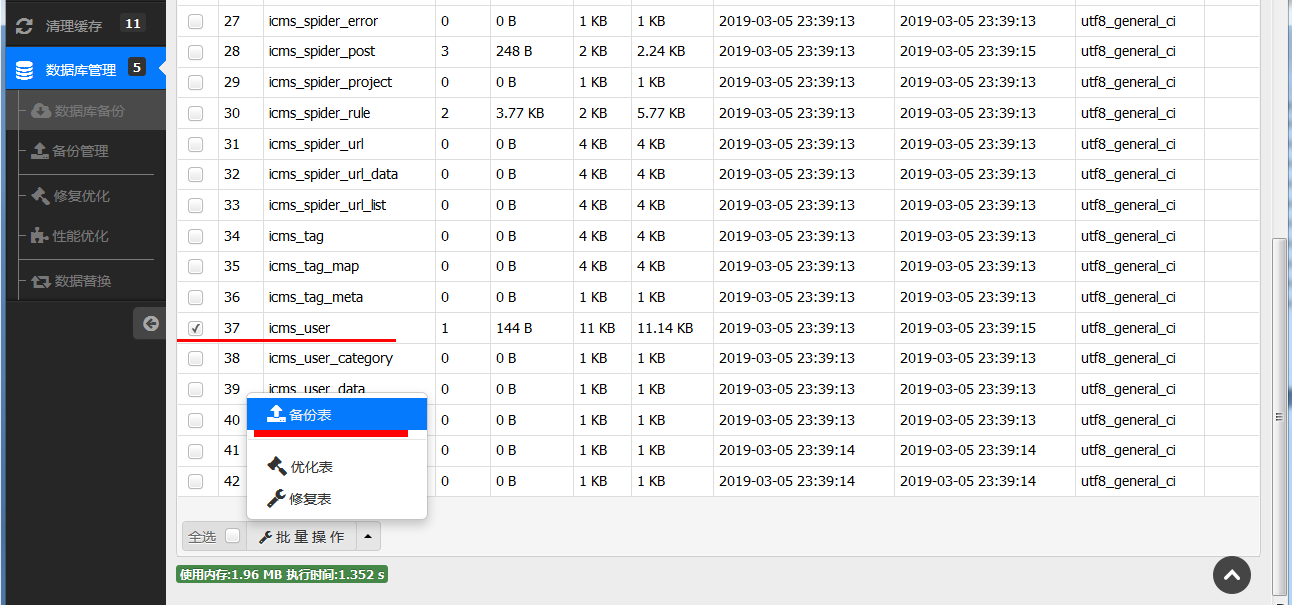The height and width of the screenshot is (605, 1292).
Task: Collapse the sidebar with the arrow icon
Action: tap(149, 324)
